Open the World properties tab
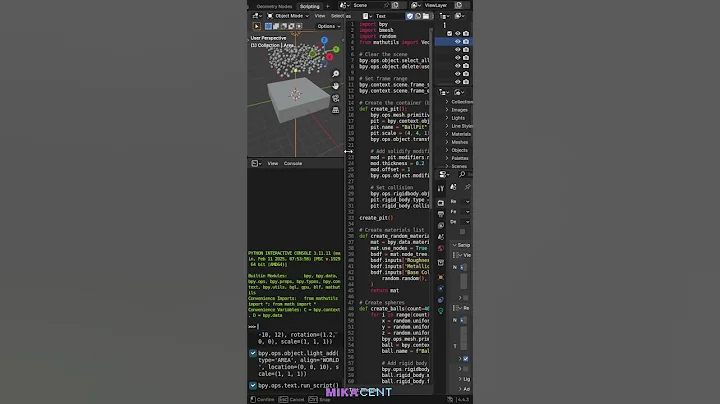Screen dimensions: 720x404 click(441, 248)
